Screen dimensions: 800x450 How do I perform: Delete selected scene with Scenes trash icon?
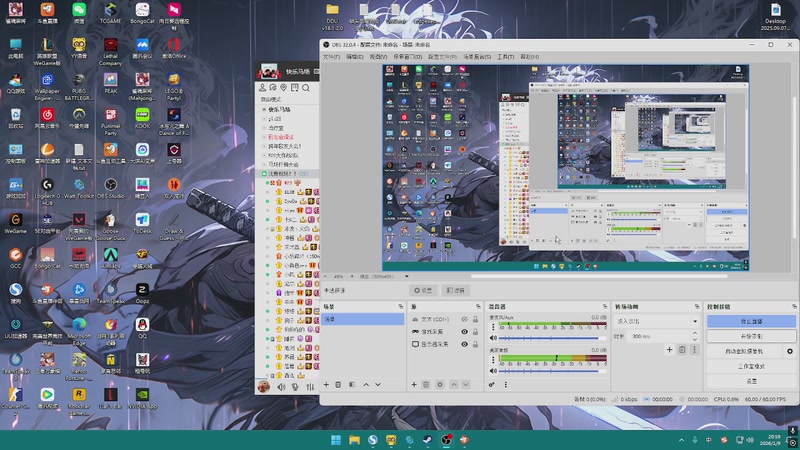[338, 385]
